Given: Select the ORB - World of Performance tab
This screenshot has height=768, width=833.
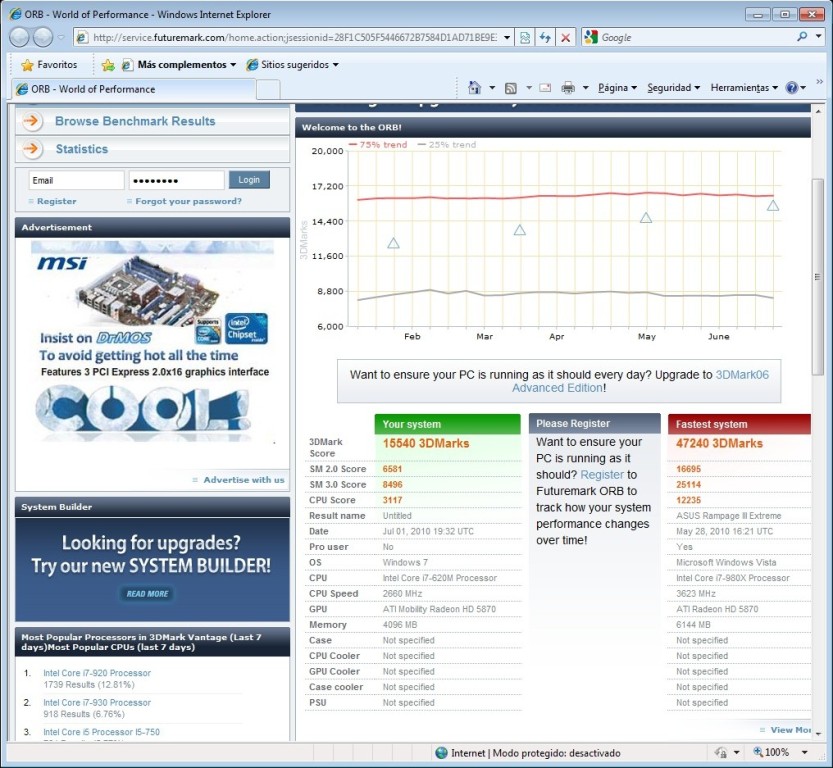Looking at the screenshot, I should (134, 89).
